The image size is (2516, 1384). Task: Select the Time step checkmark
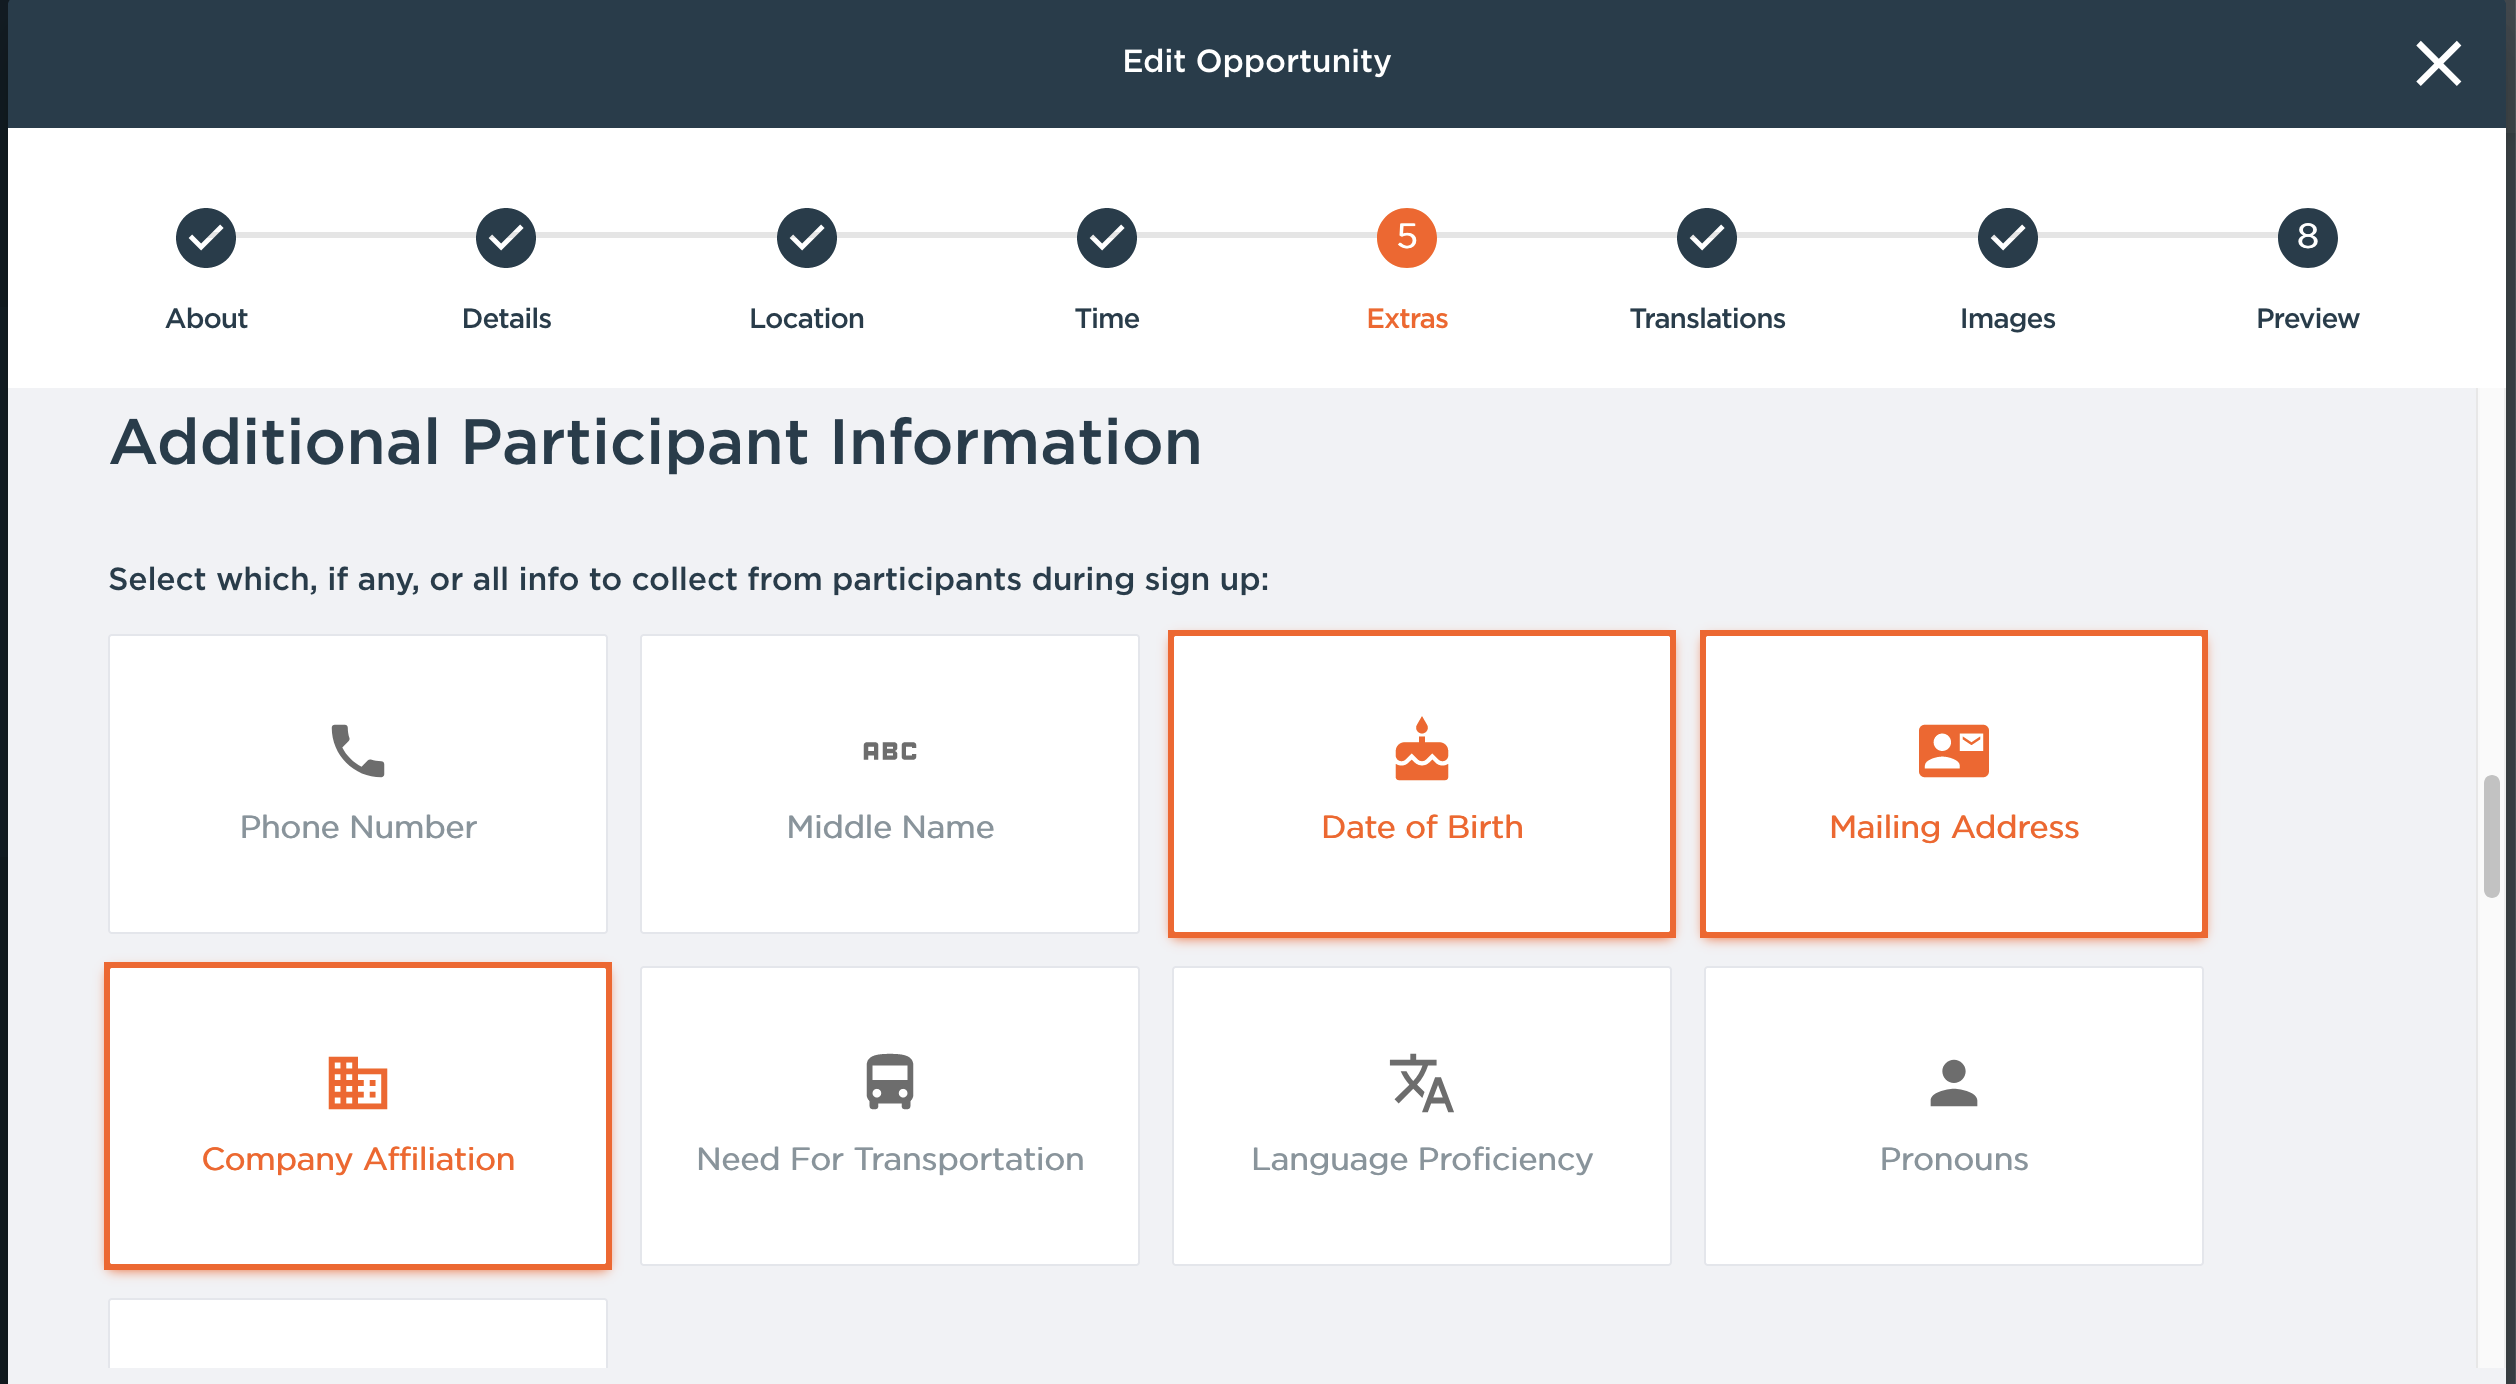[1106, 238]
